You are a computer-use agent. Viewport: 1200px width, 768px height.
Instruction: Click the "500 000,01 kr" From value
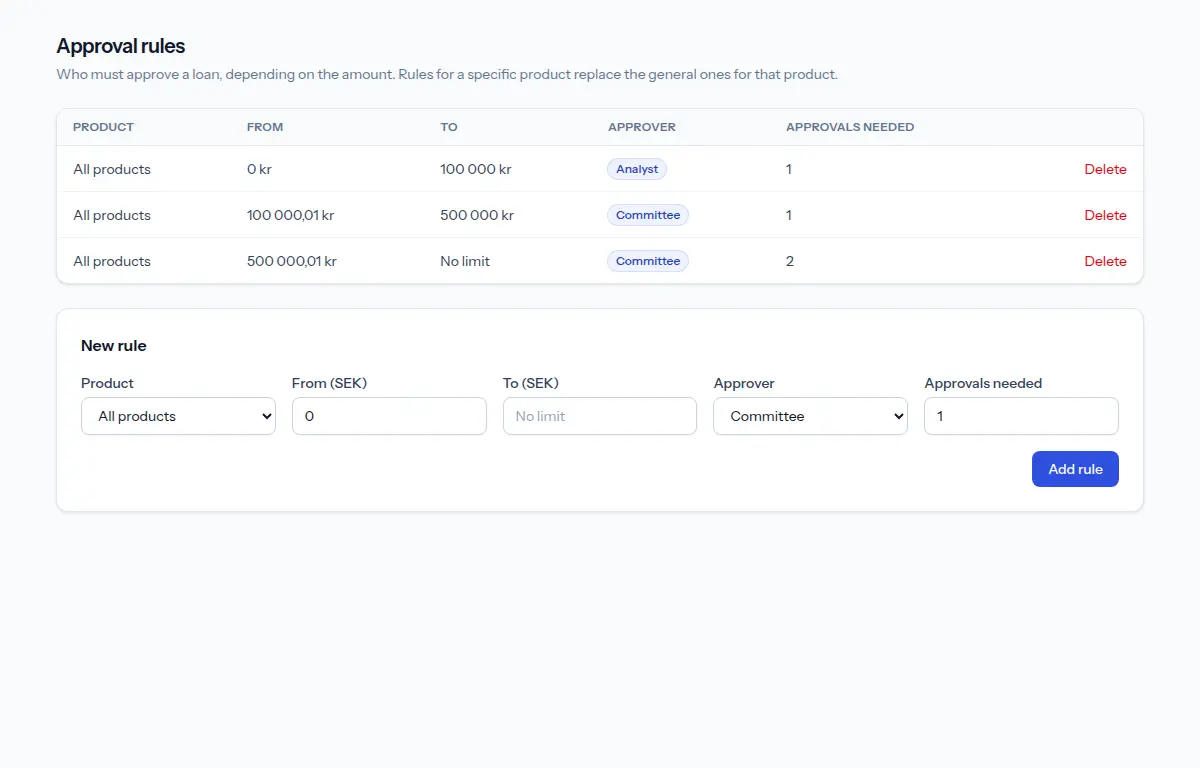pyautogui.click(x=292, y=261)
